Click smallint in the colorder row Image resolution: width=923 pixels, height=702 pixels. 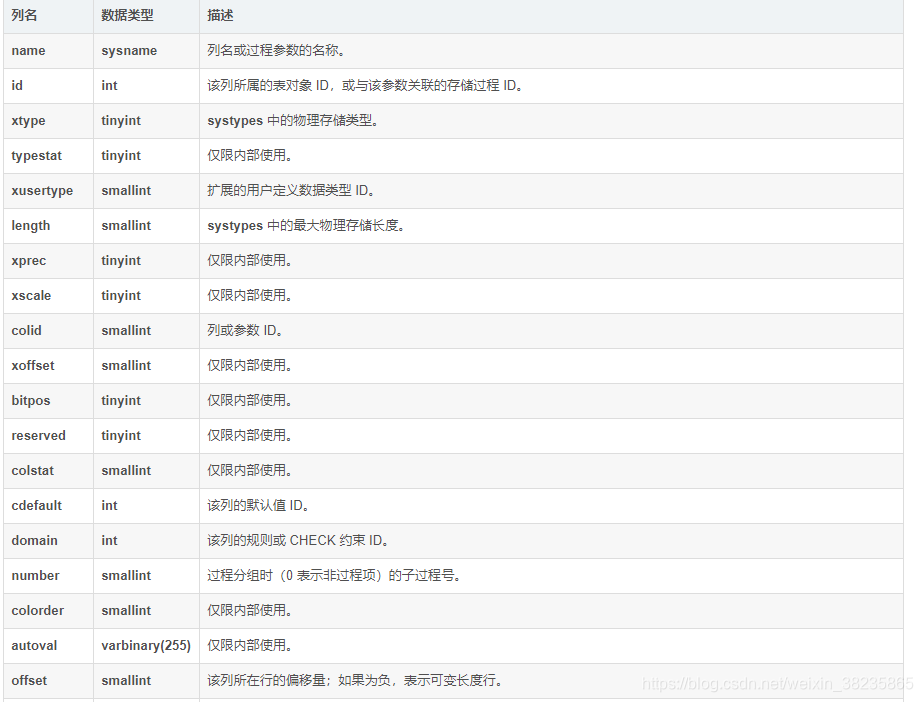coord(126,611)
